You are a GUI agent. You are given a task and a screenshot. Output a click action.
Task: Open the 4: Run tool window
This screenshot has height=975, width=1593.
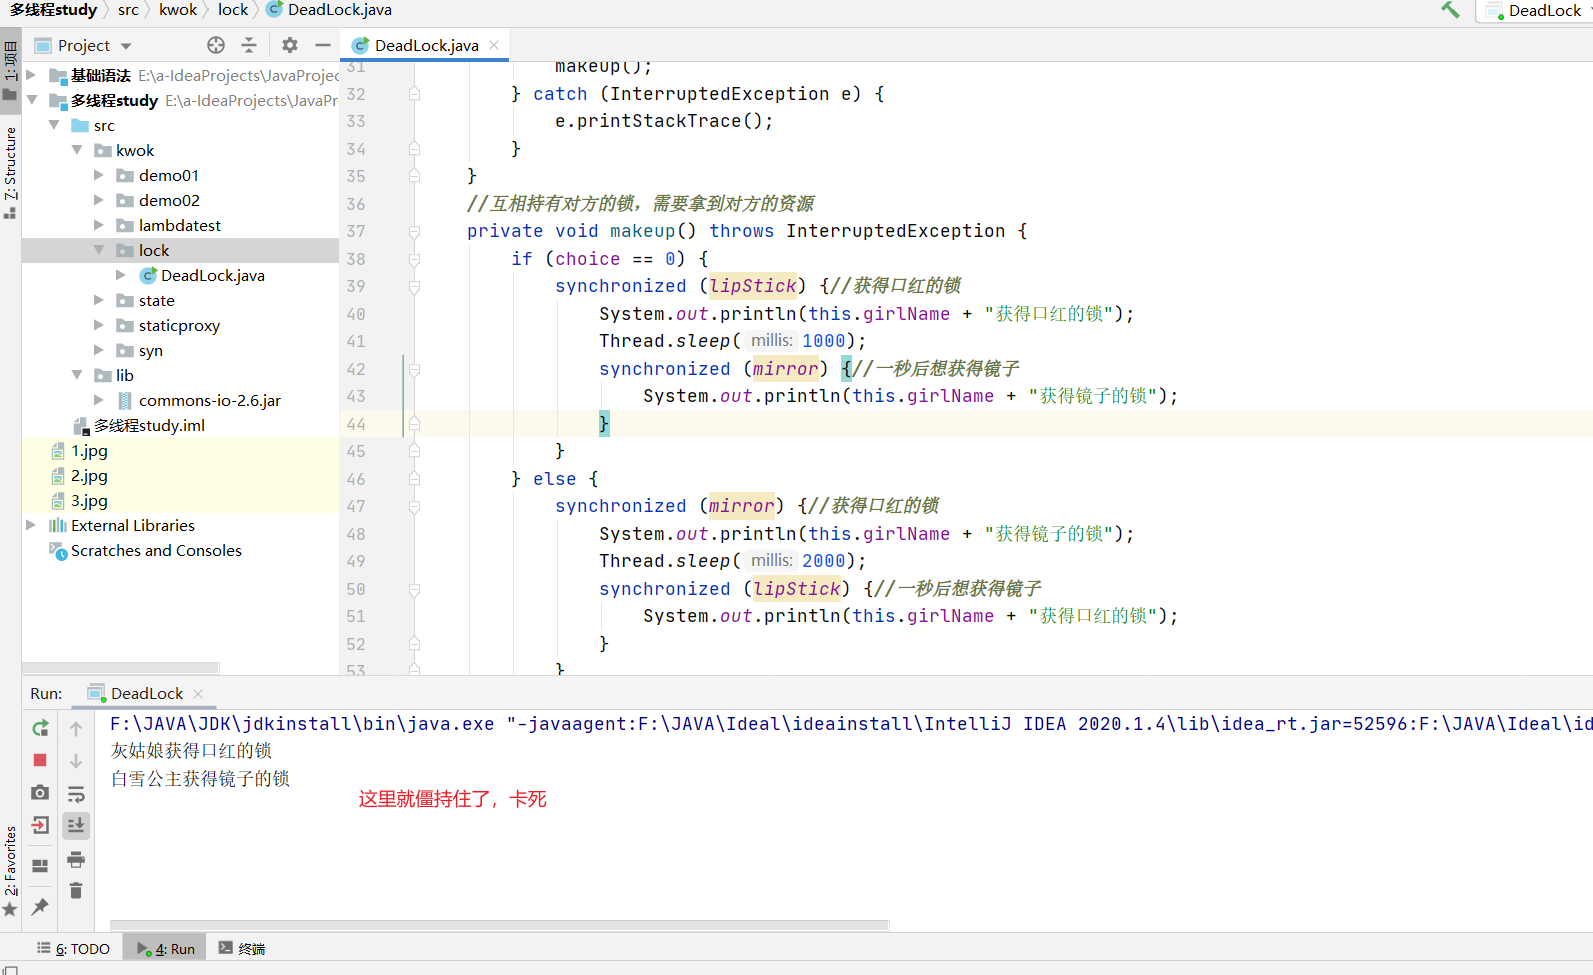[166, 948]
